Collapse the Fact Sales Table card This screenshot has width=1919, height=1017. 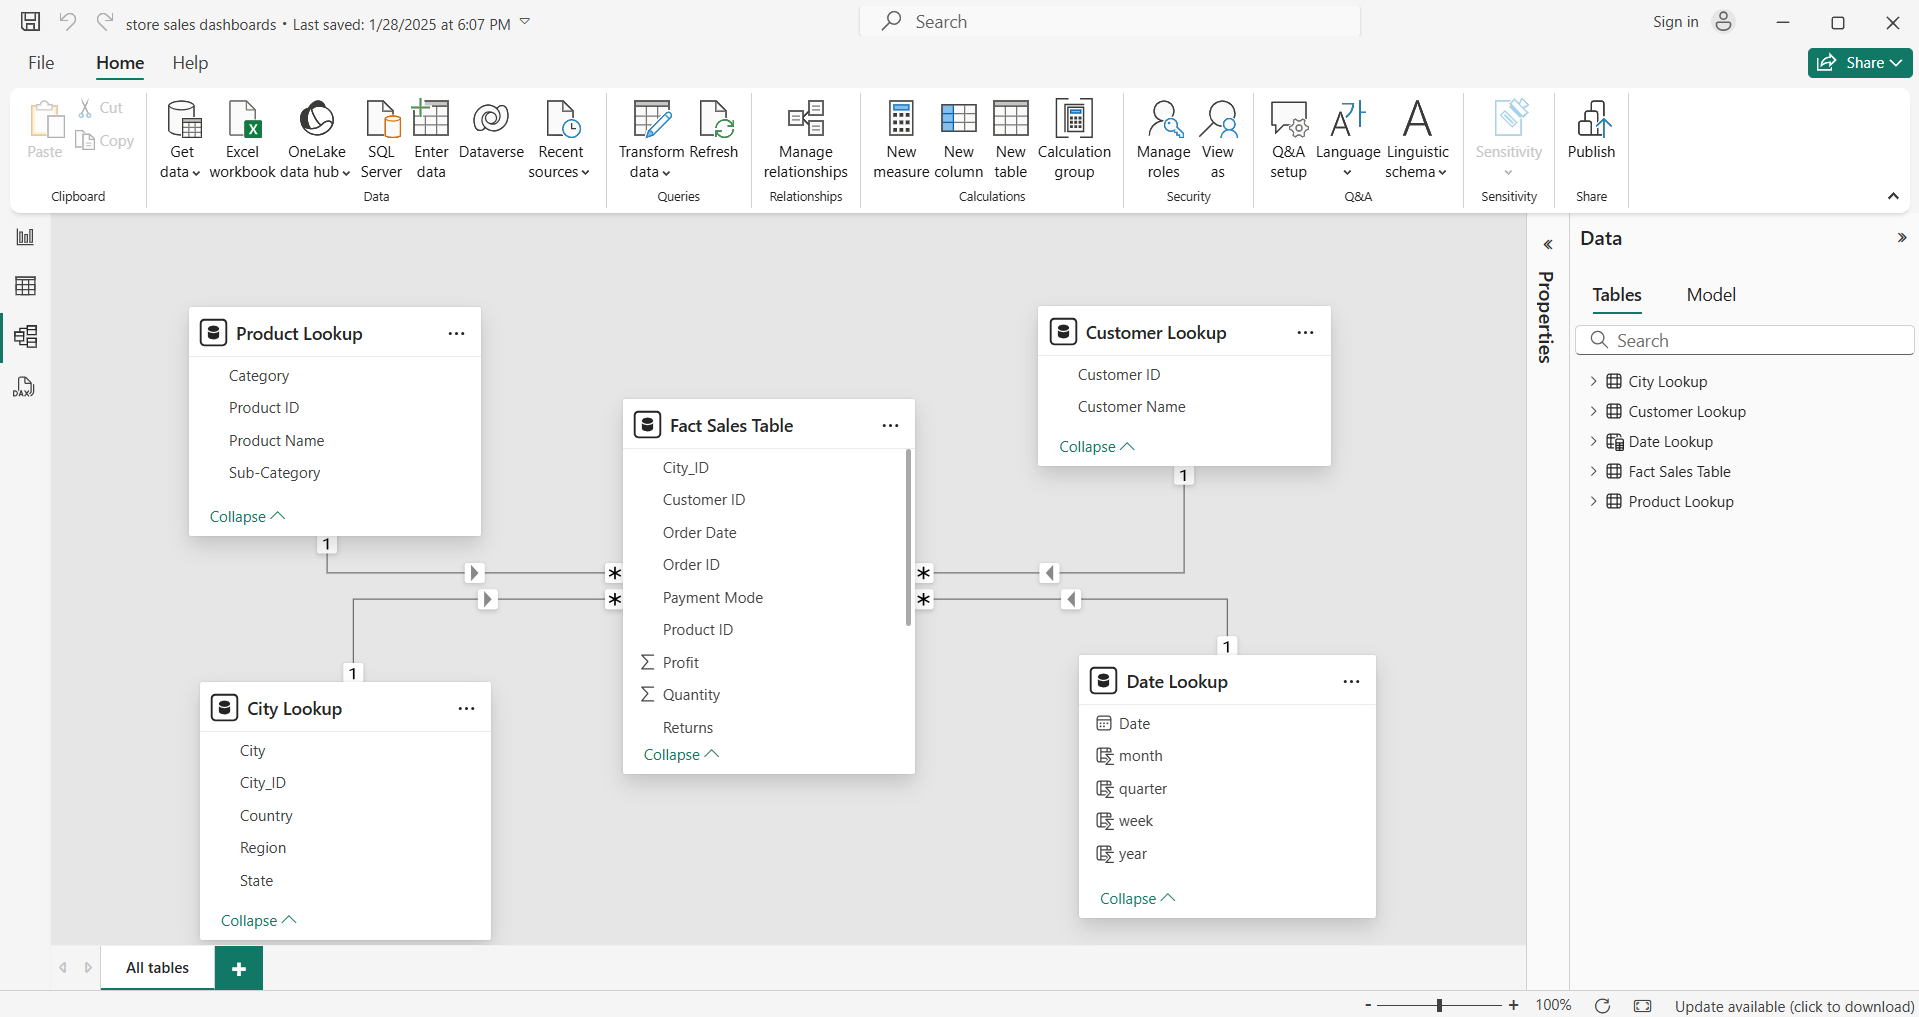click(681, 754)
